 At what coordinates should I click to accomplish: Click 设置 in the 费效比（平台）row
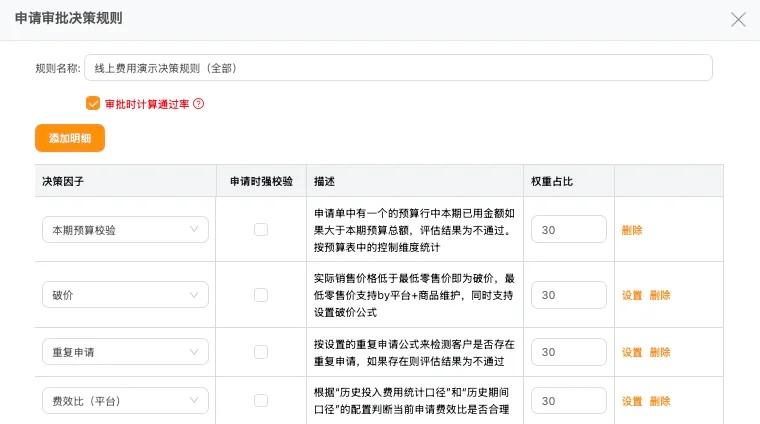click(632, 401)
